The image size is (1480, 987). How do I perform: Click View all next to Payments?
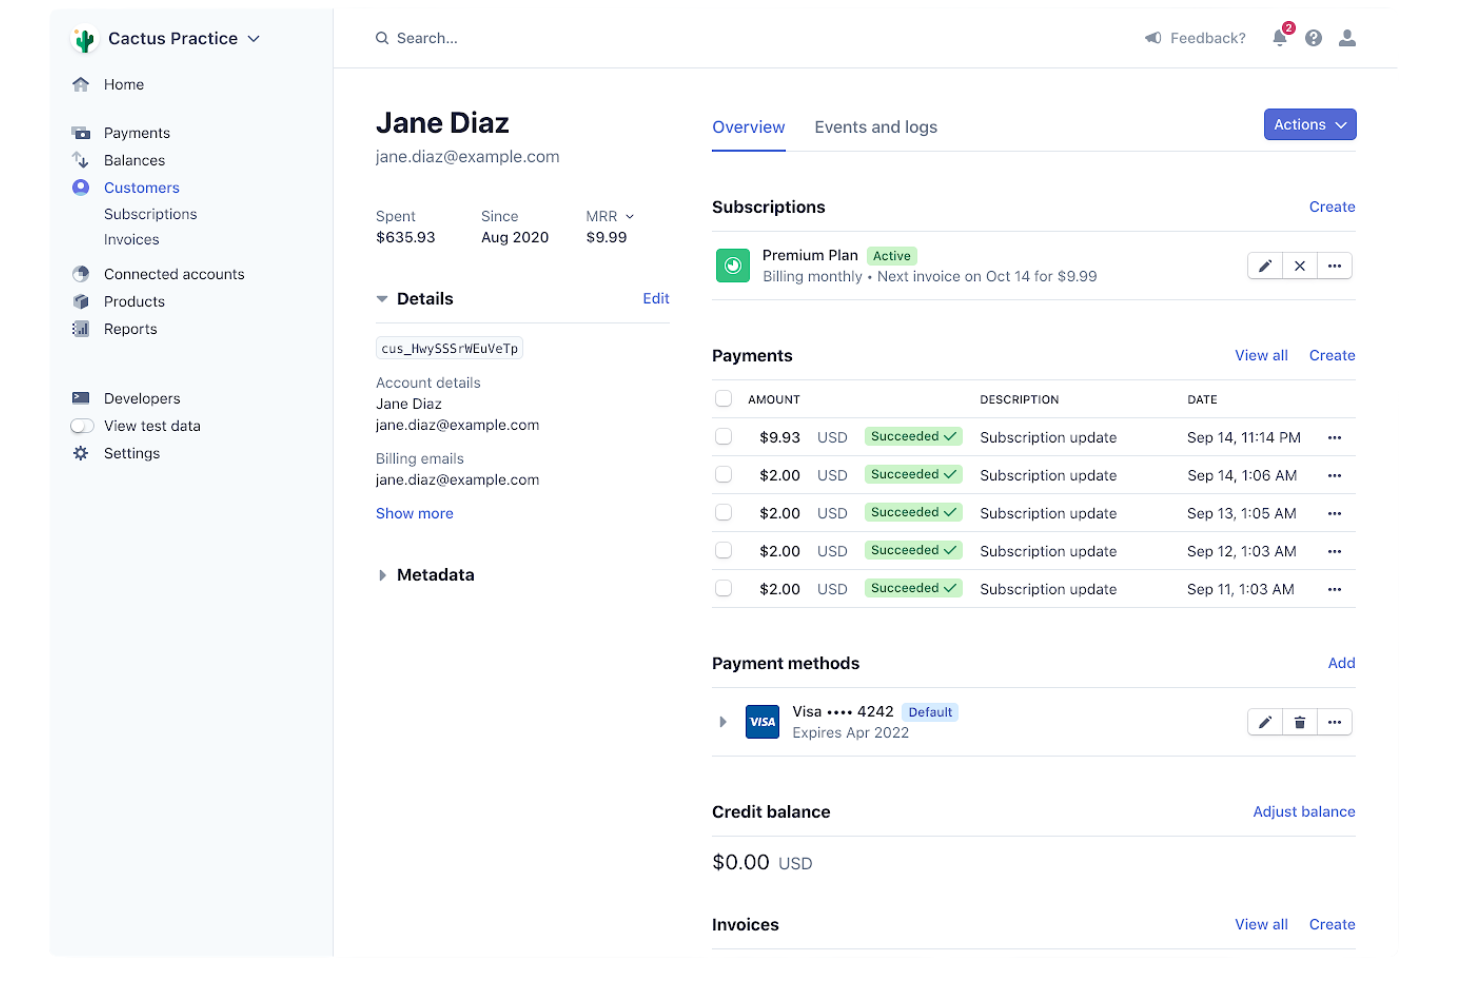coord(1261,355)
